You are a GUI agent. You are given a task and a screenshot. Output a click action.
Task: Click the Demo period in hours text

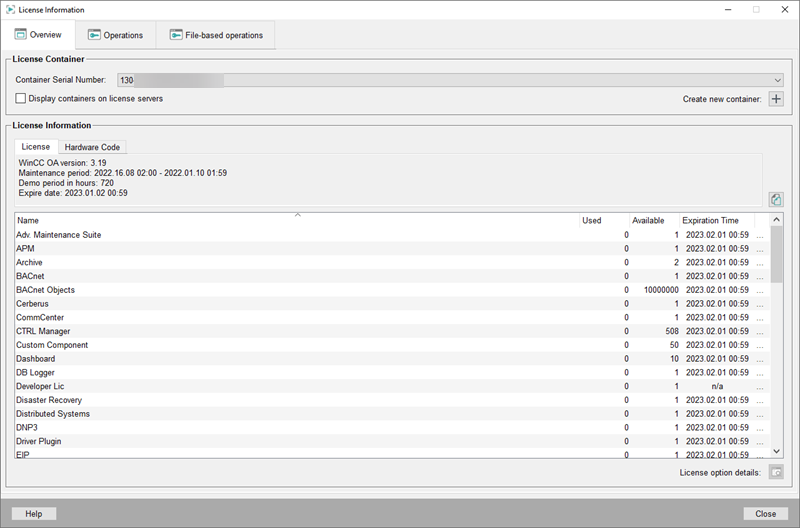(66, 183)
